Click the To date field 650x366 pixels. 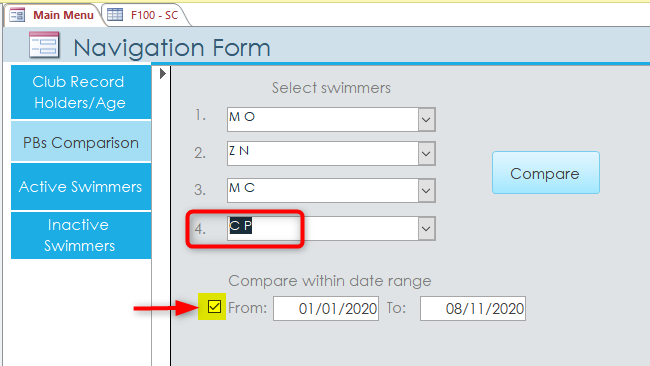tap(473, 308)
